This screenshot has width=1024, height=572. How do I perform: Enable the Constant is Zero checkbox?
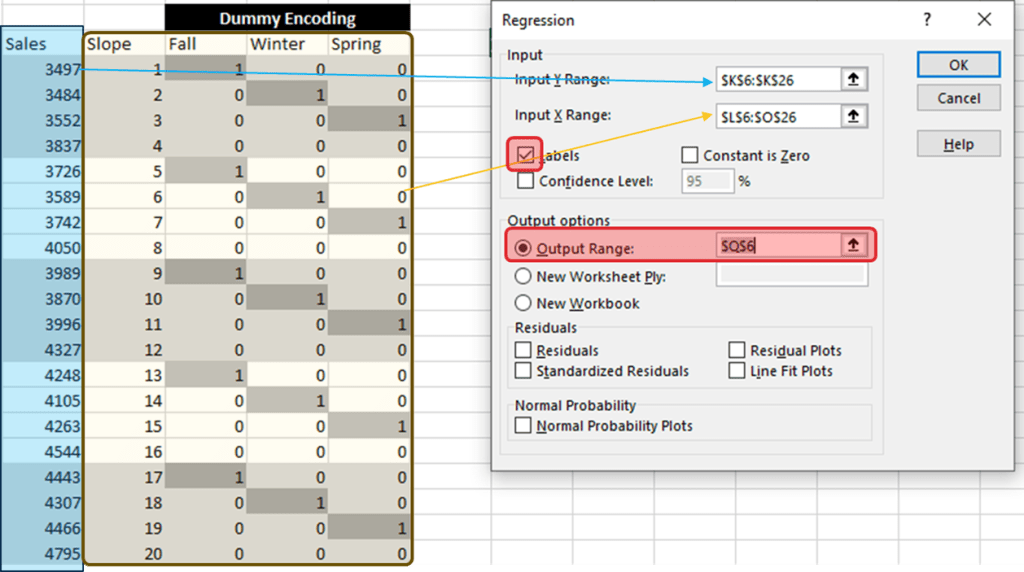click(689, 155)
